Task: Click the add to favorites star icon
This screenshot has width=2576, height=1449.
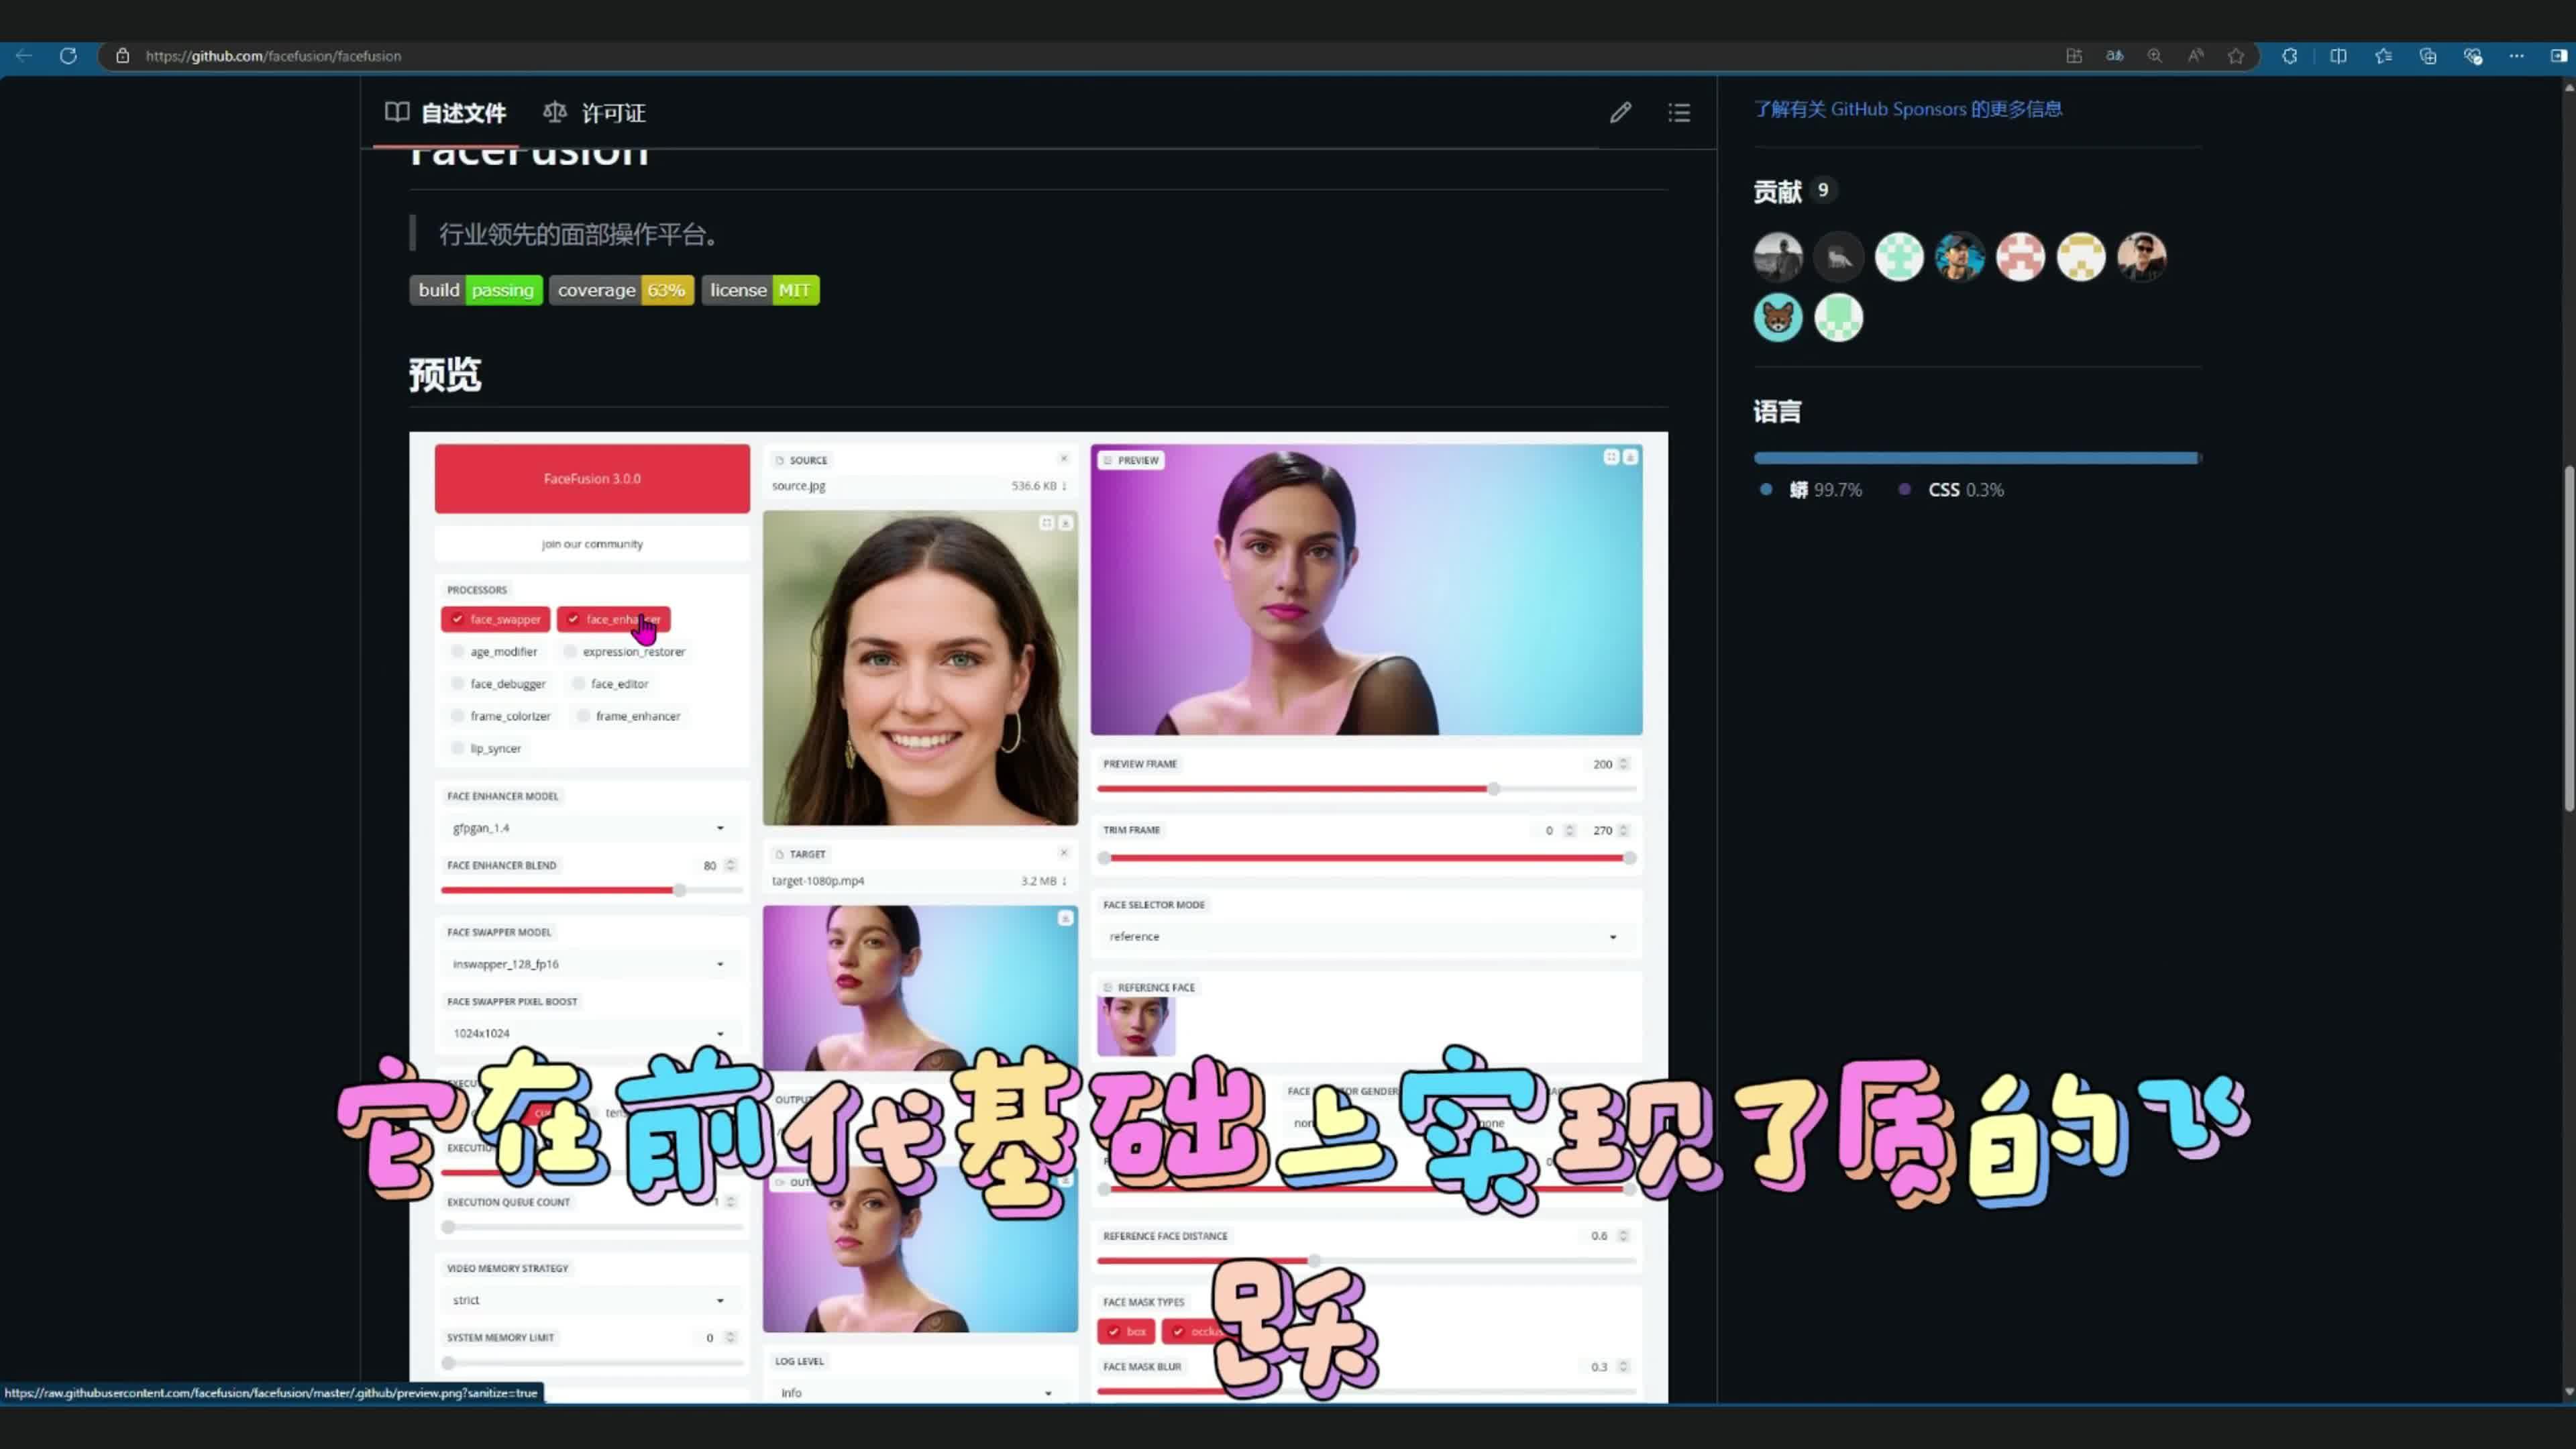Action: click(x=2236, y=56)
